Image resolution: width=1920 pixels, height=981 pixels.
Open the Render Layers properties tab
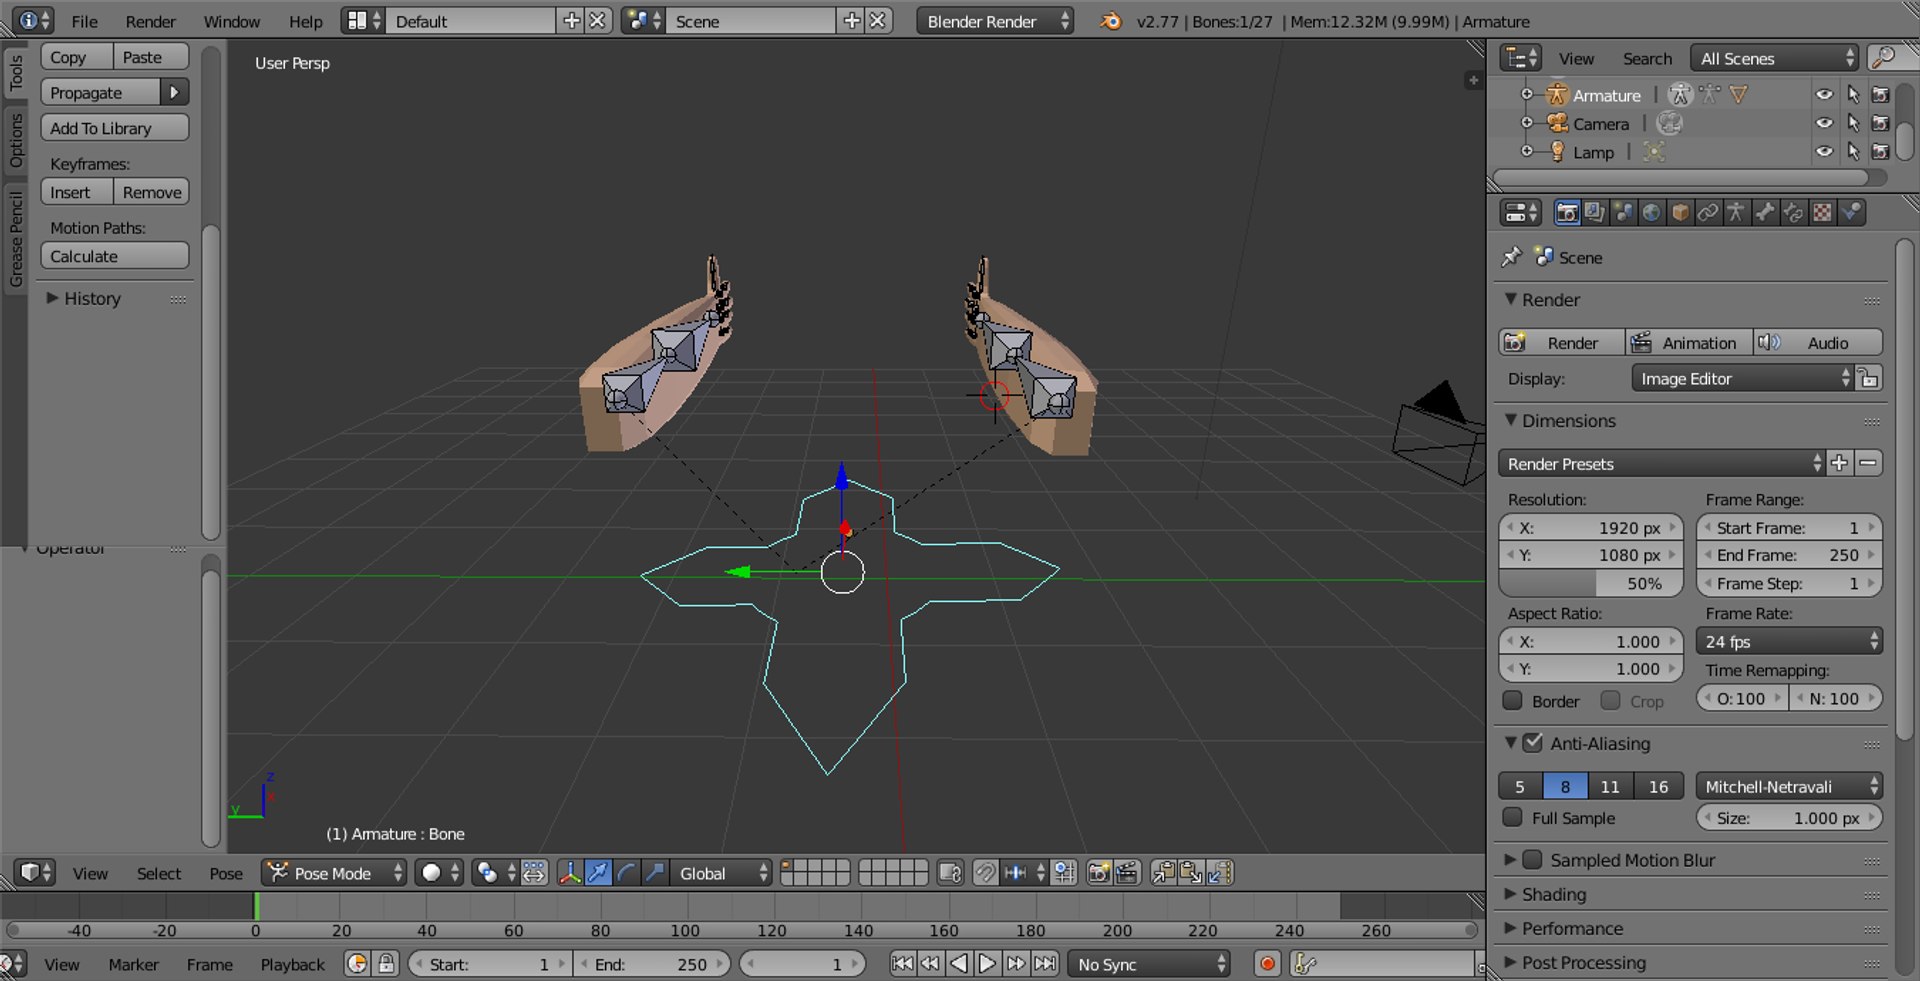coord(1595,212)
